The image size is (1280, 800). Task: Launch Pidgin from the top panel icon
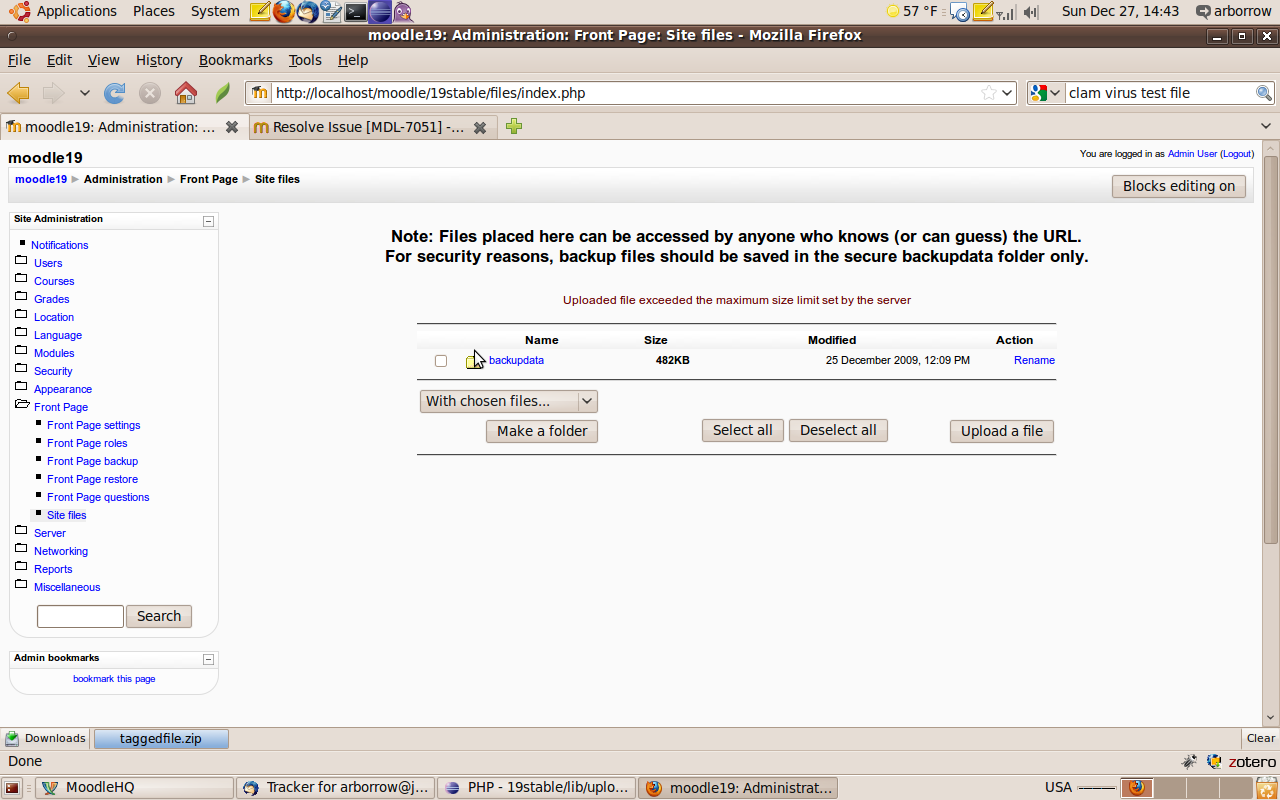coord(402,12)
